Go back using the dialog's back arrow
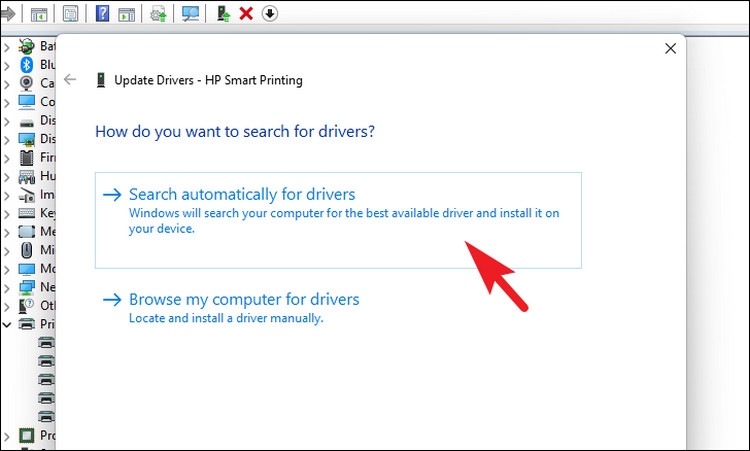This screenshot has width=750, height=451. click(x=70, y=79)
